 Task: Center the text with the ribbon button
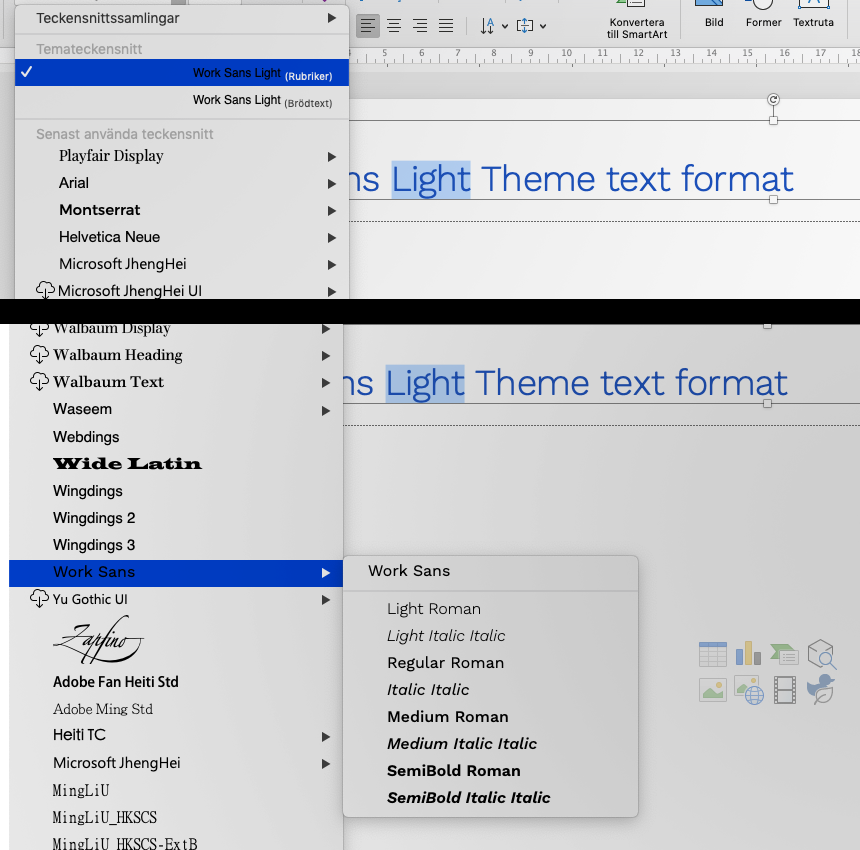(x=394, y=25)
